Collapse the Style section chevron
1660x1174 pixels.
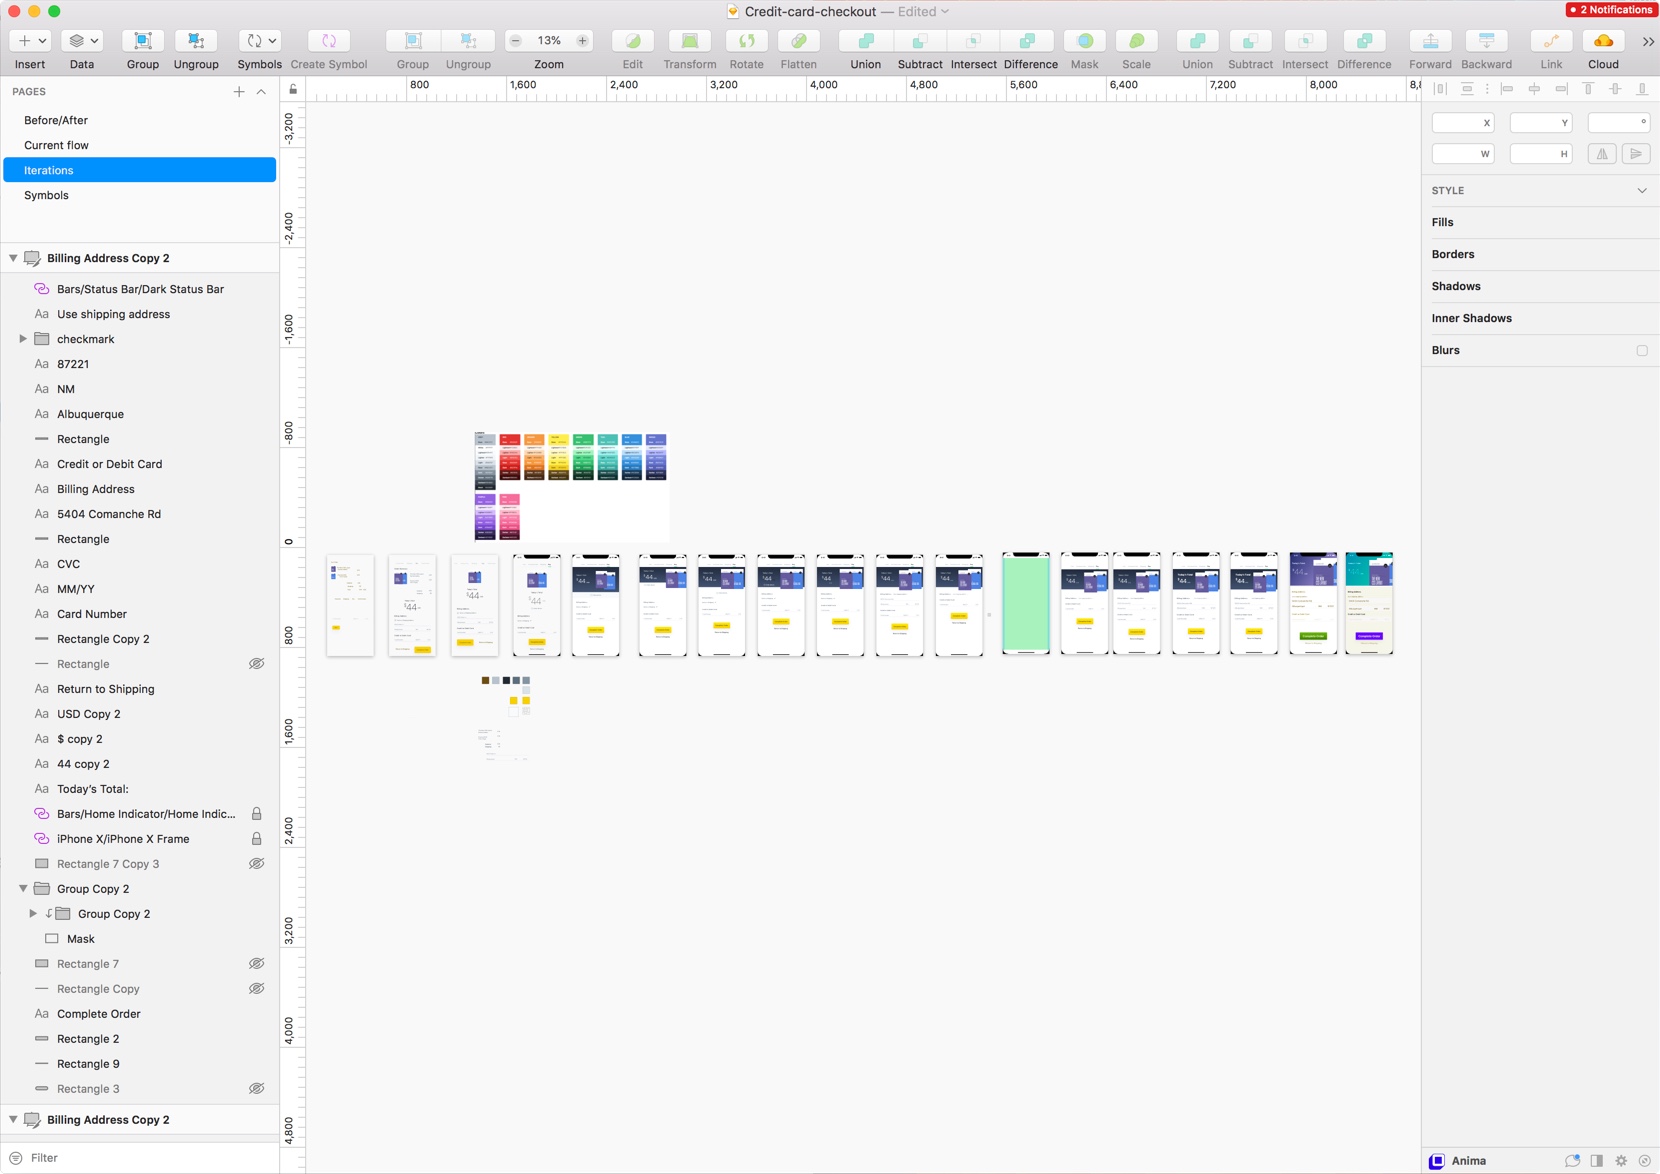(1642, 191)
